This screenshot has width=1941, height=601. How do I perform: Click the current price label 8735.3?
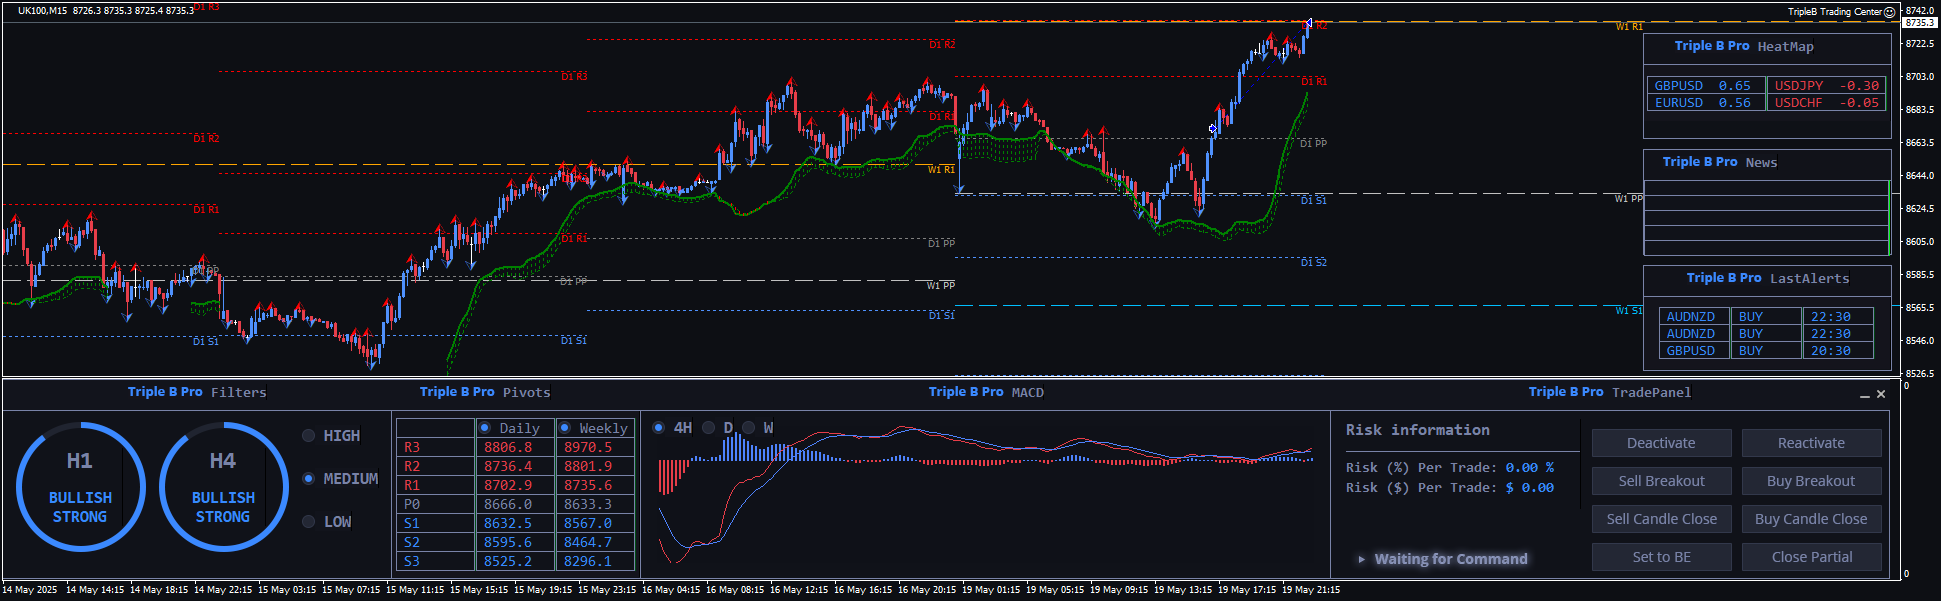(1919, 22)
